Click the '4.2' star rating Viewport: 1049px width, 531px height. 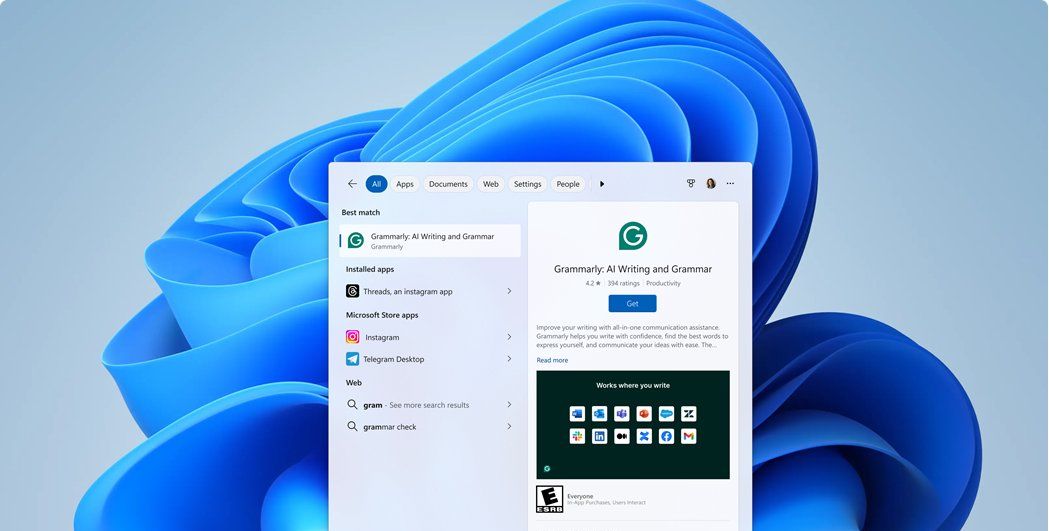pos(593,284)
